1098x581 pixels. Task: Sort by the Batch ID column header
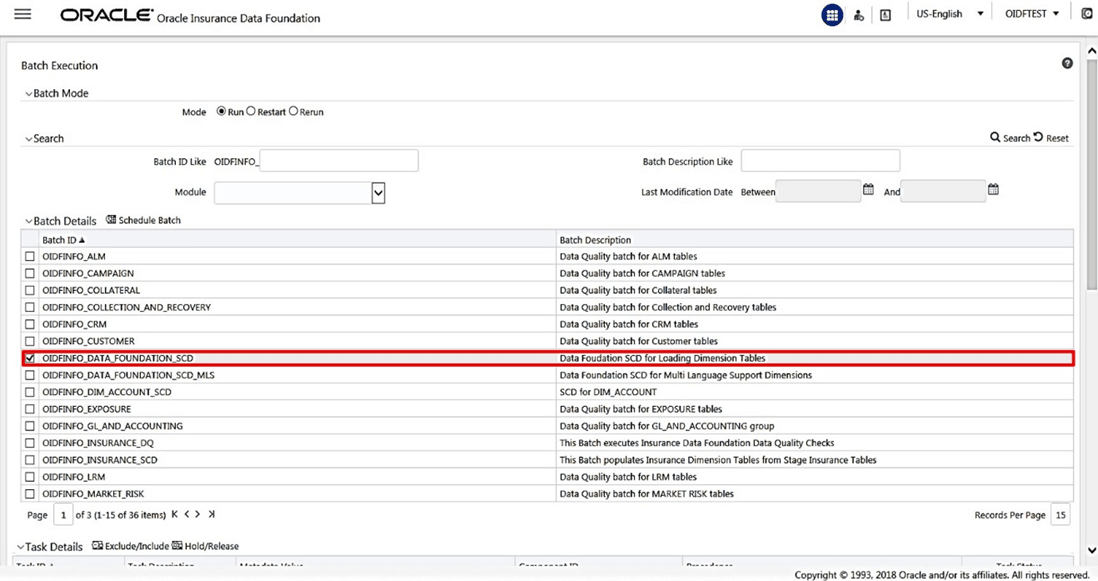pos(64,239)
